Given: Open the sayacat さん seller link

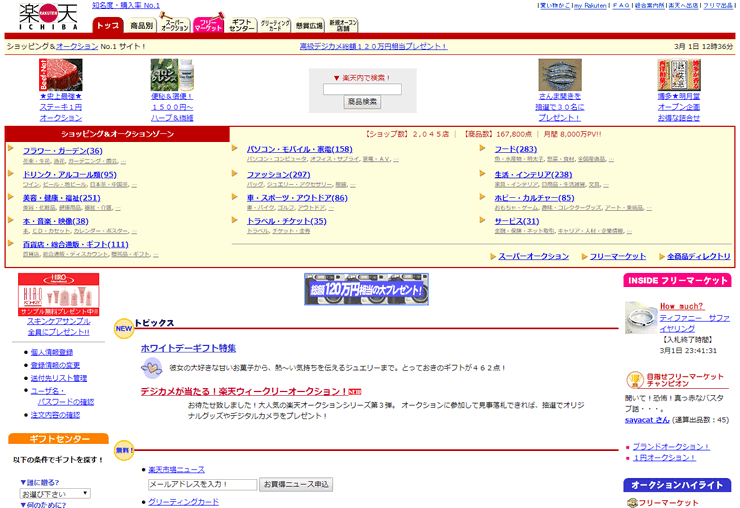Looking at the screenshot, I should (x=647, y=420).
